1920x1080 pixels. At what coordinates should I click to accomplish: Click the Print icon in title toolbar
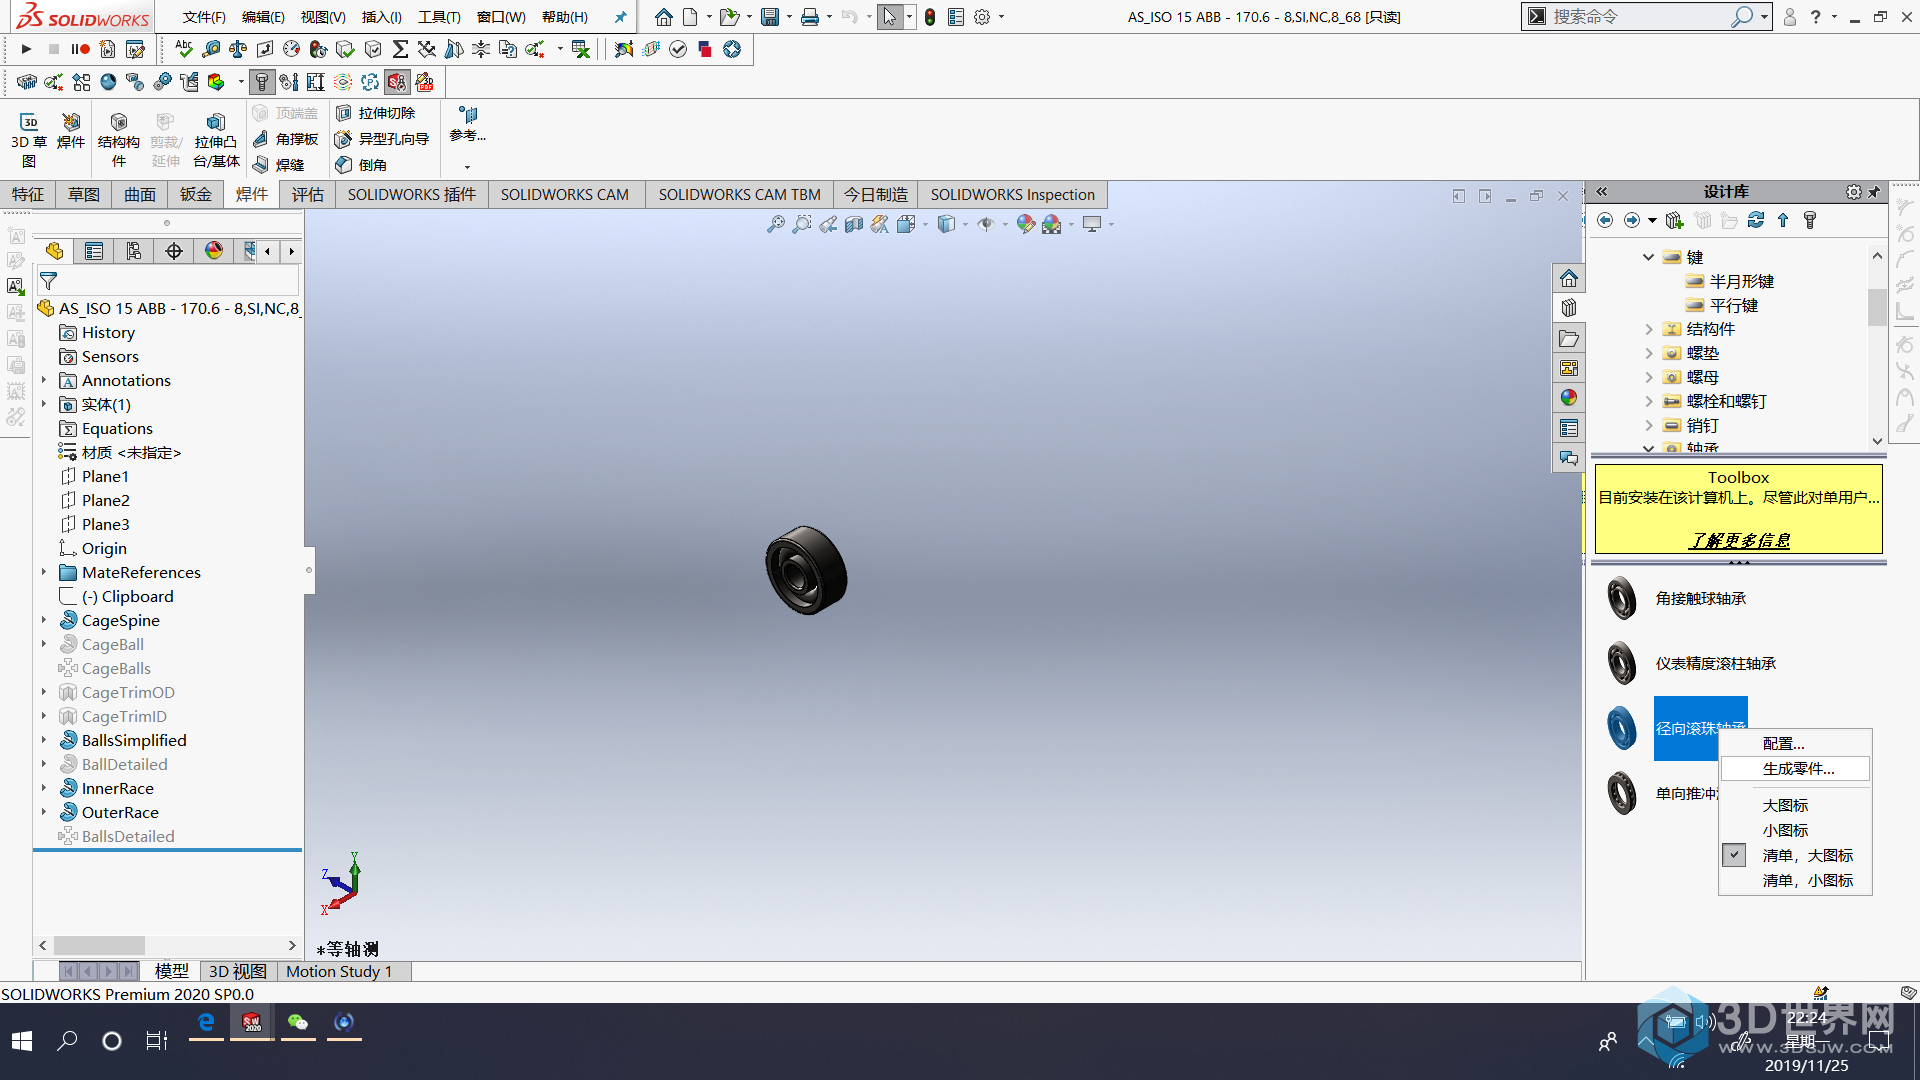click(810, 17)
